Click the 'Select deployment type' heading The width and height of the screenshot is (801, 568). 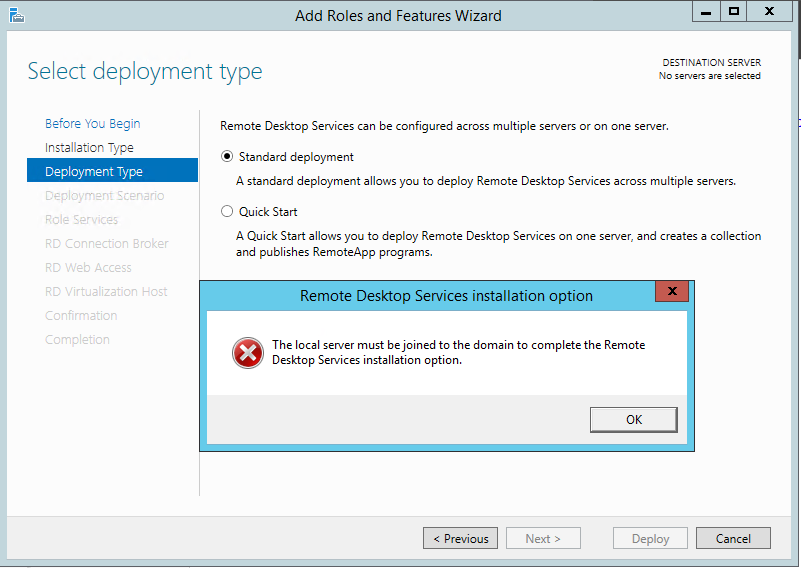[145, 71]
